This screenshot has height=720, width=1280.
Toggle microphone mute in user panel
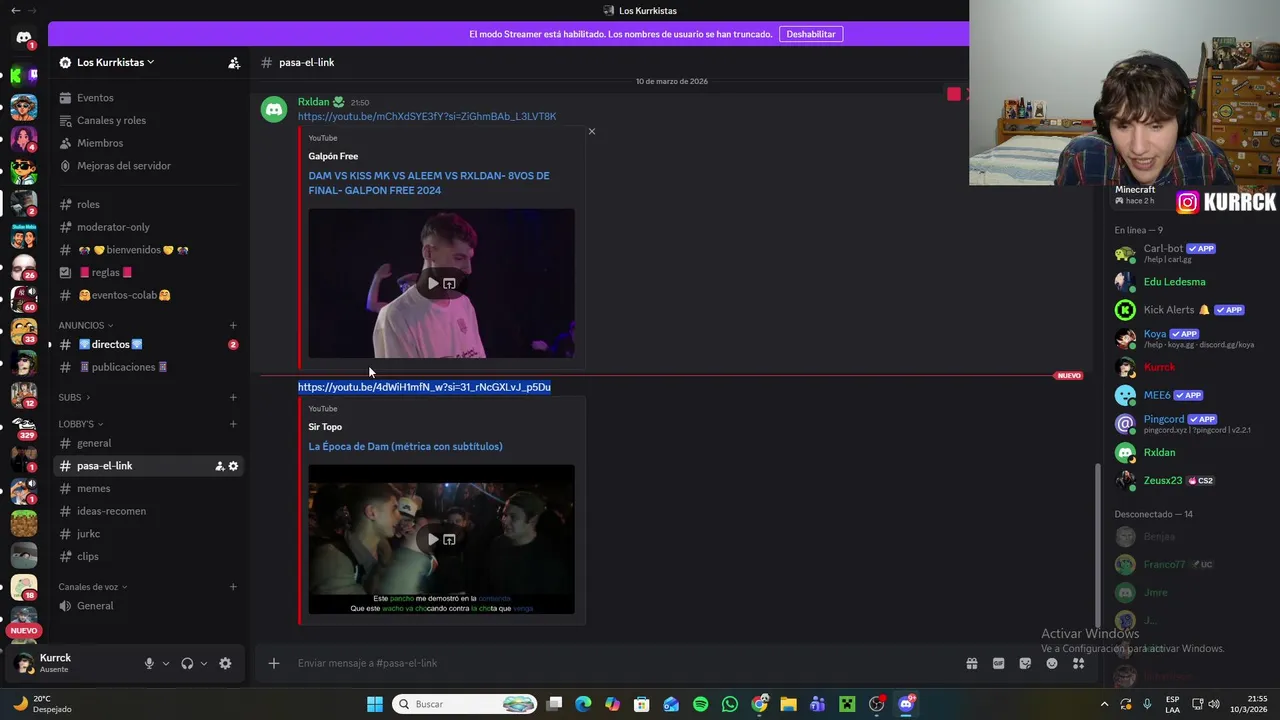coord(149,663)
